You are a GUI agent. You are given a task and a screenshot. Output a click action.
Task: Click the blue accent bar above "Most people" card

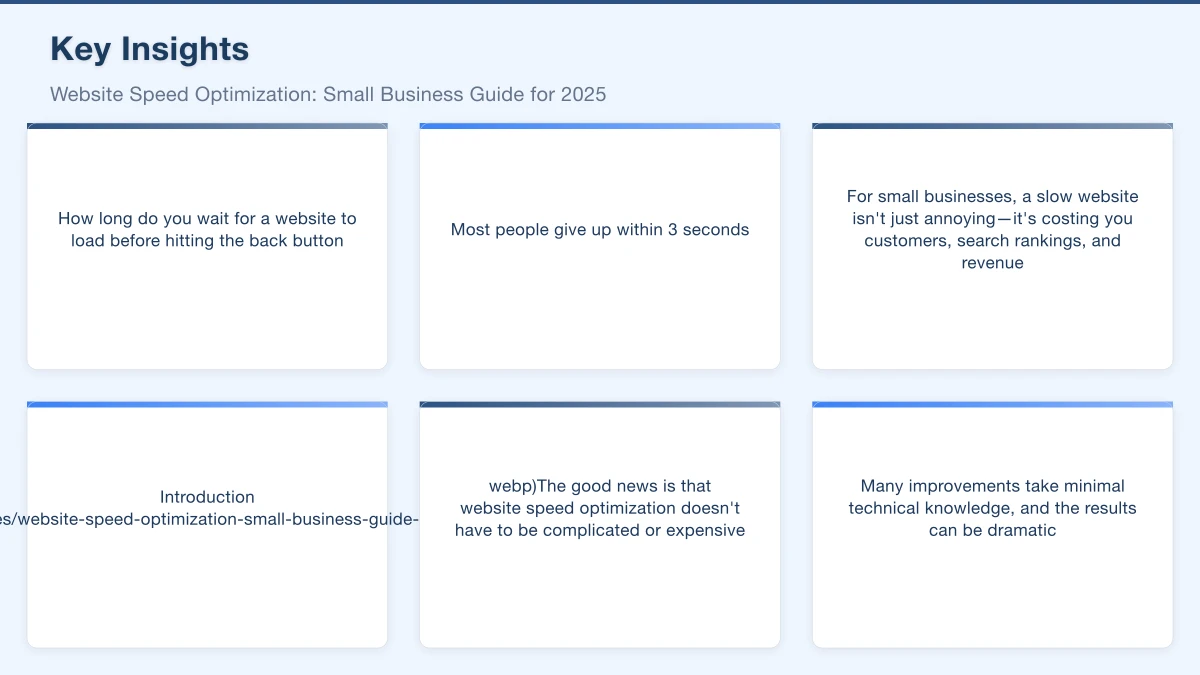pyautogui.click(x=600, y=126)
